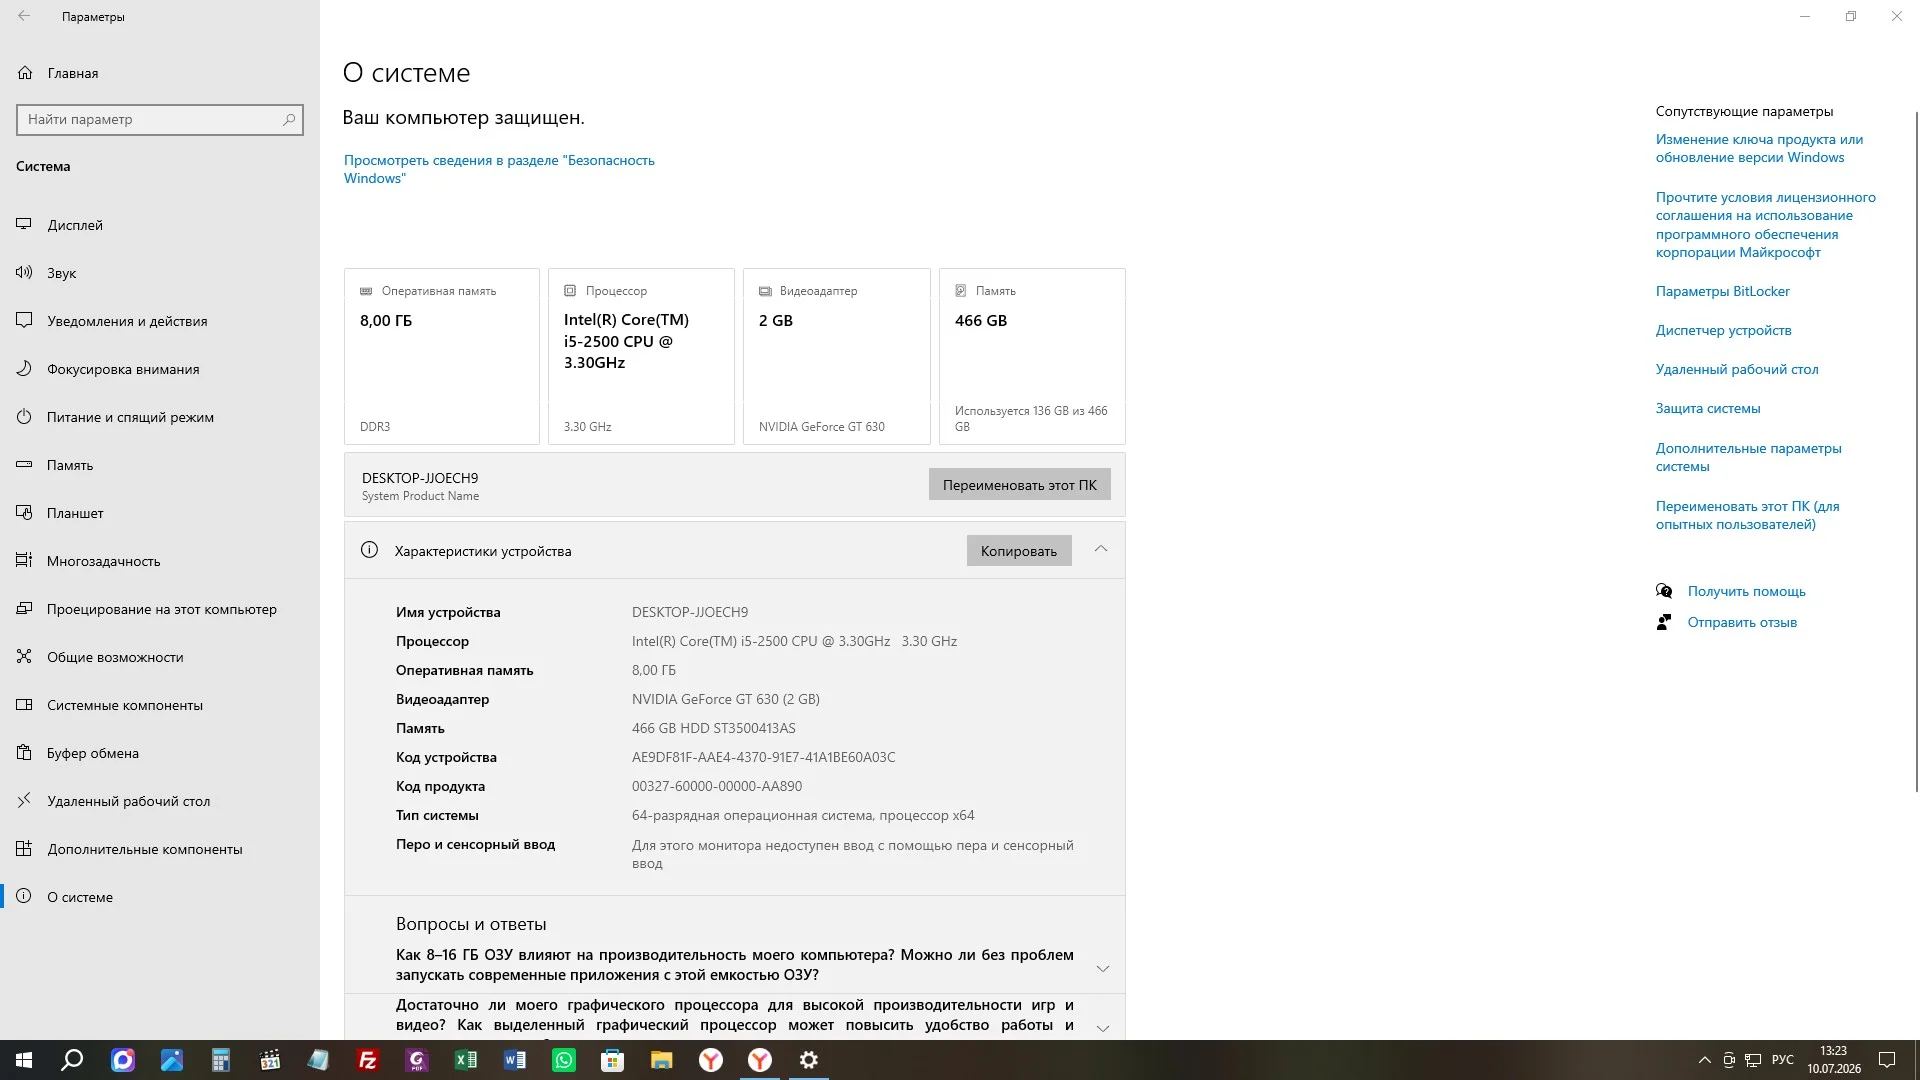Click Отправить отзыв feedback link
The height and width of the screenshot is (1080, 1920).
pyautogui.click(x=1742, y=622)
